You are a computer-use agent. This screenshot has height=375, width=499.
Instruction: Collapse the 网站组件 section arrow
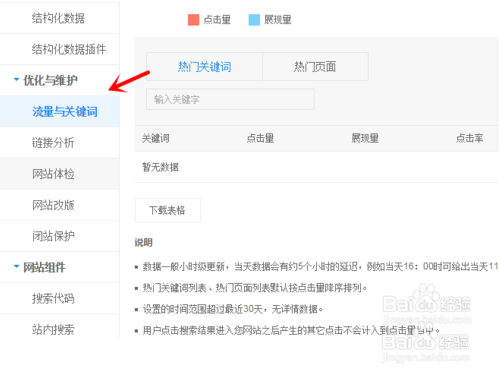(16, 267)
